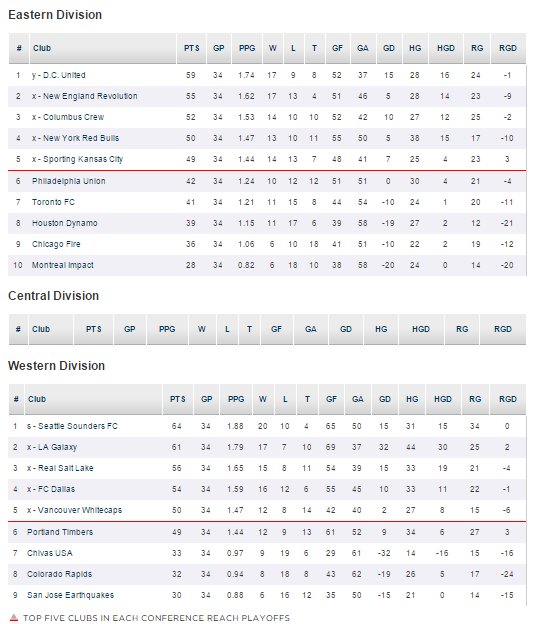Click Western Division GD column header
This screenshot has height=624, width=537.
click(385, 399)
